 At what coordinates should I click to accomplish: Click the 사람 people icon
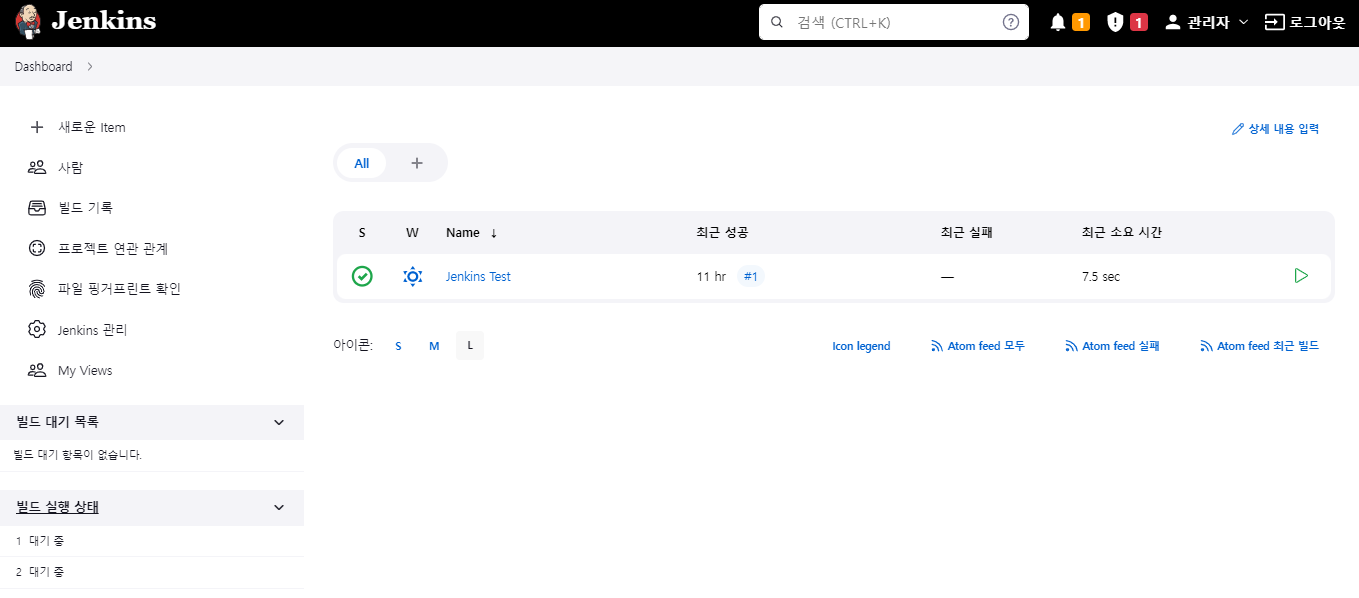pyautogui.click(x=37, y=167)
